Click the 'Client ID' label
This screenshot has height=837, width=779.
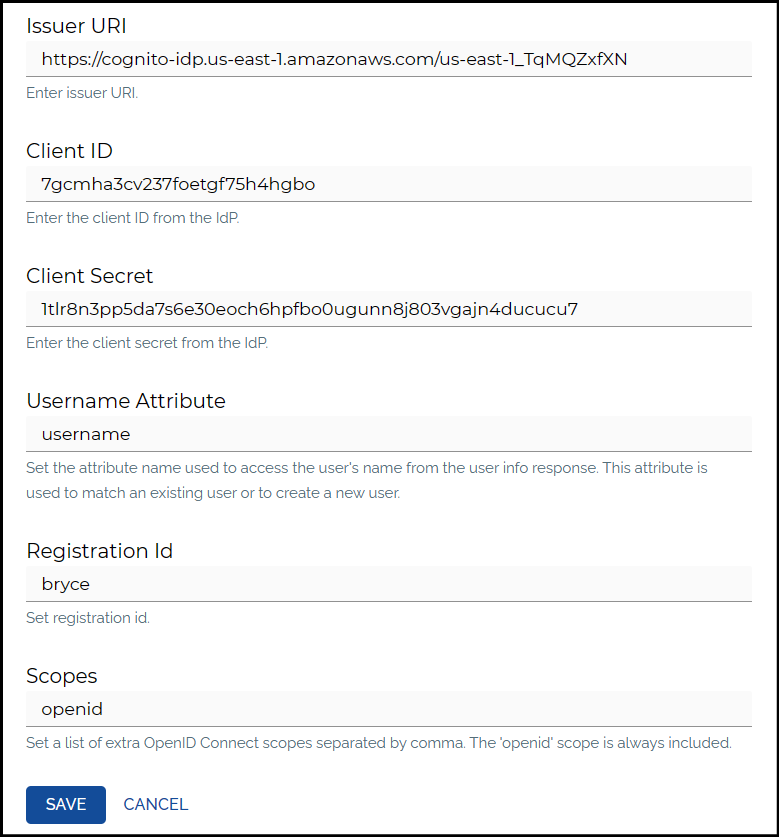coord(69,151)
